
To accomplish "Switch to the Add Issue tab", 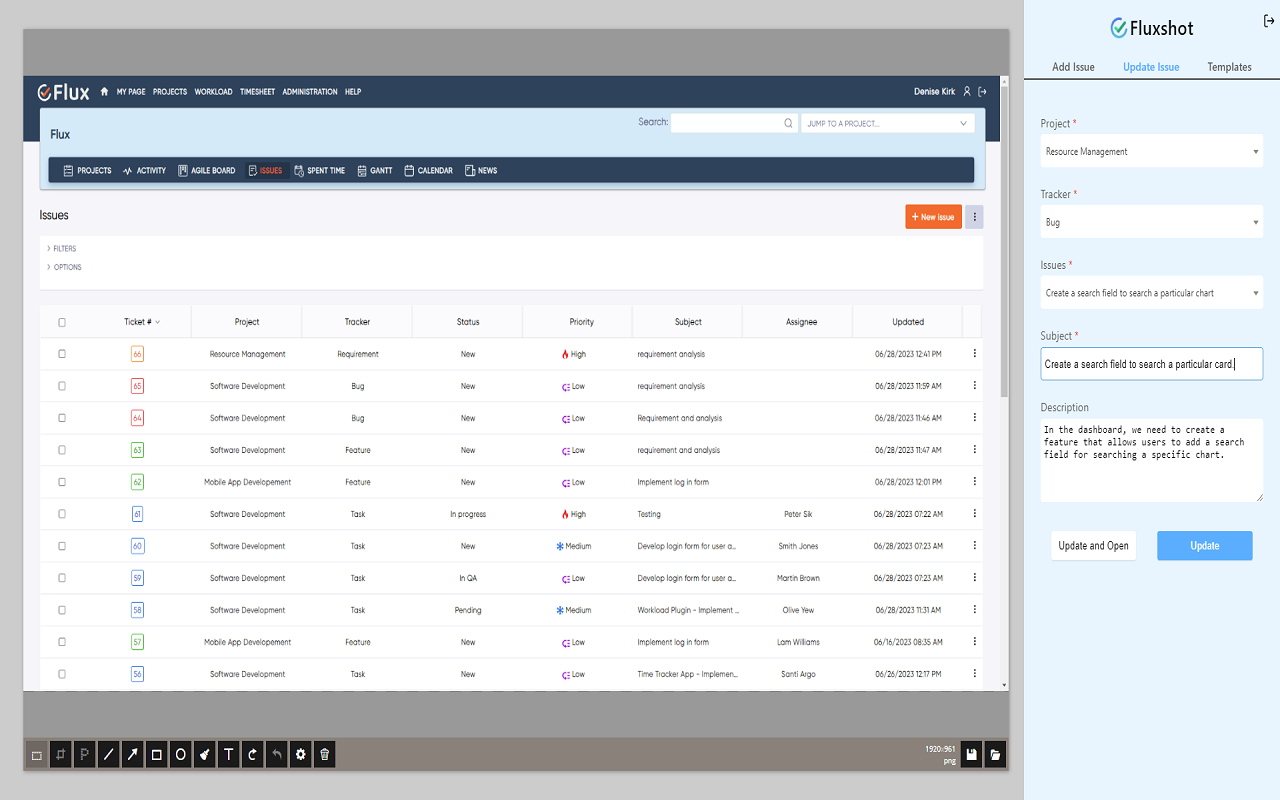I will [x=1073, y=67].
